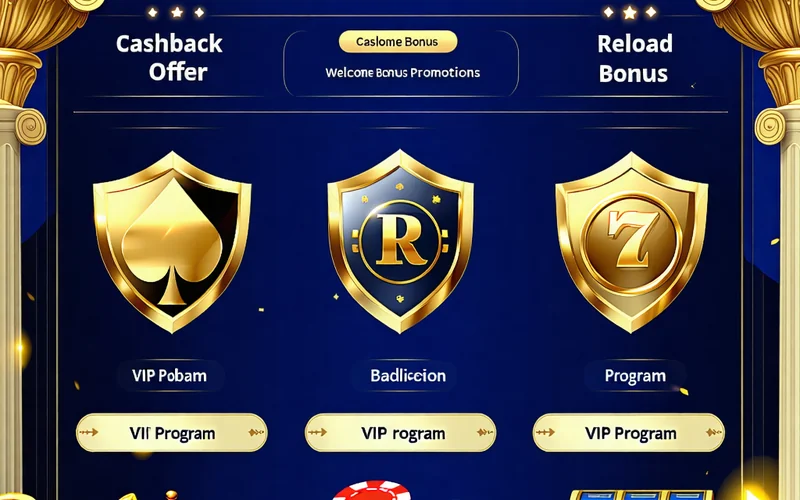Click the left arrow on the middle VIP program button
800x500 pixels.
317,433
